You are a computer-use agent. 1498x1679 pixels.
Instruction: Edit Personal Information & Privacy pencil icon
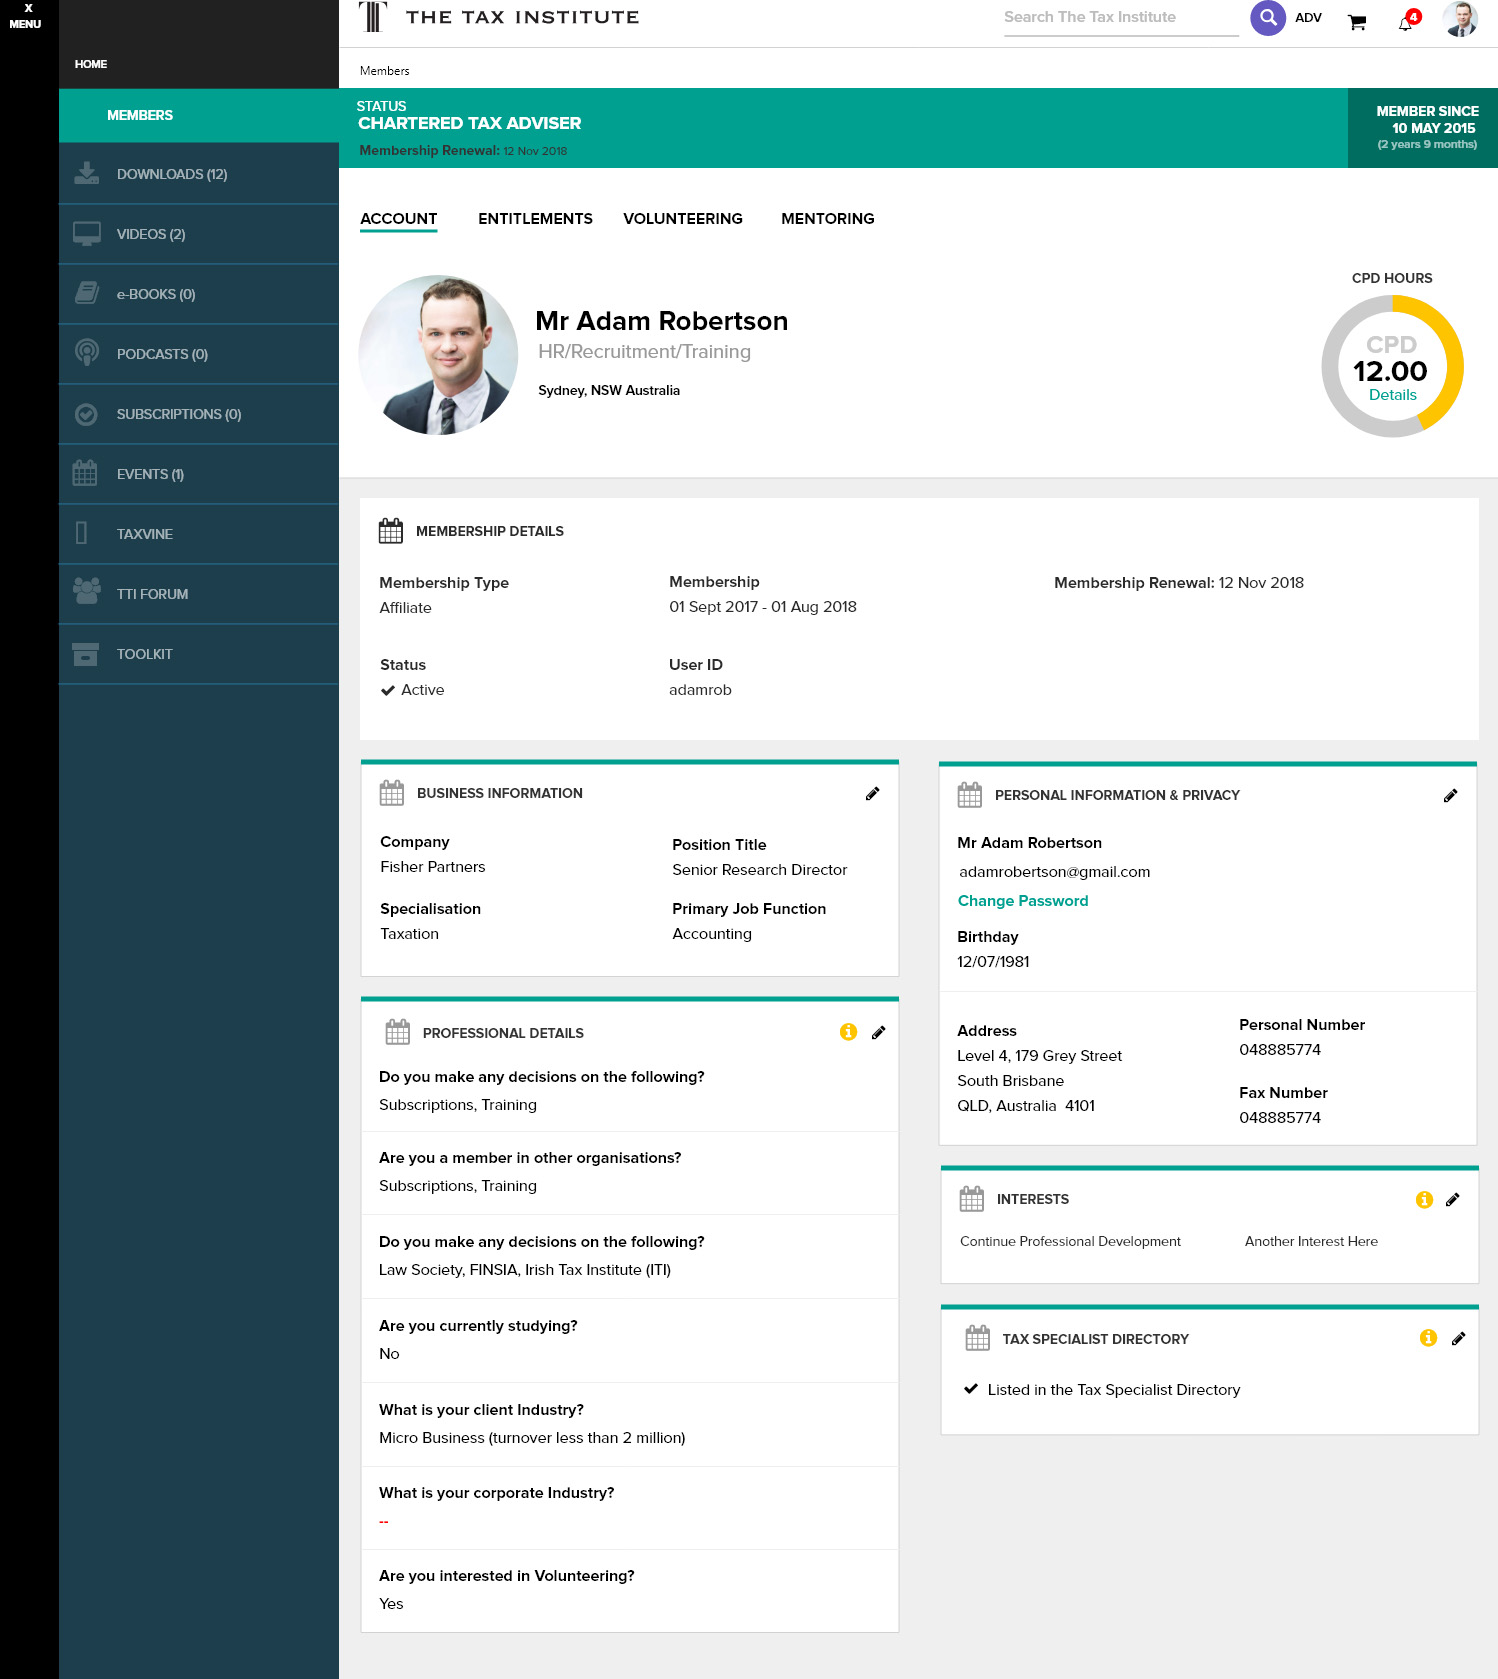click(1450, 796)
